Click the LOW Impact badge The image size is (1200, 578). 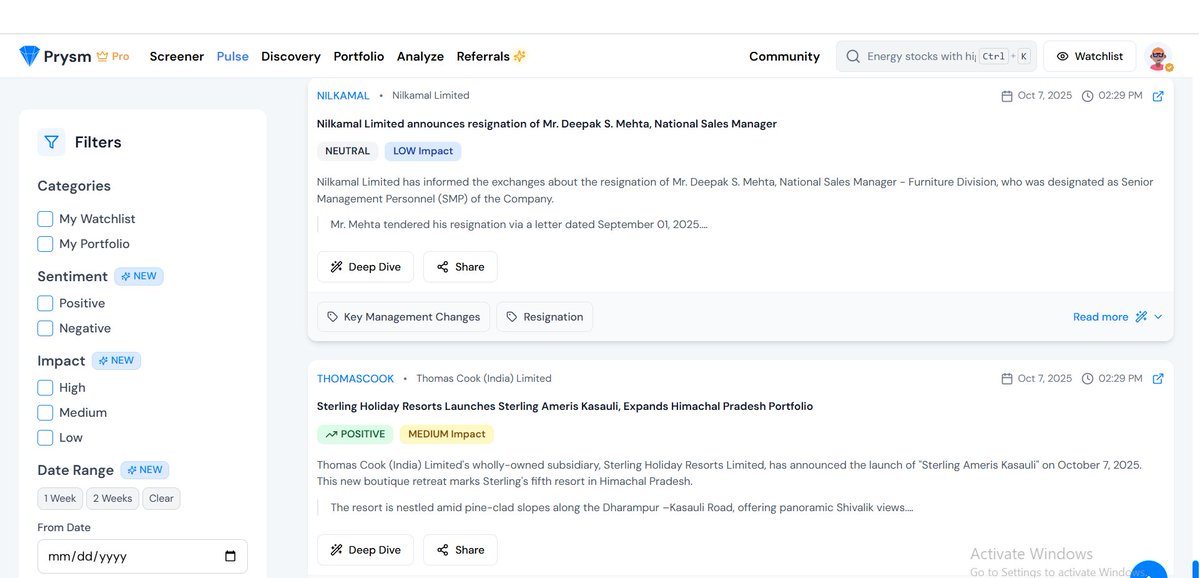pyautogui.click(x=423, y=151)
